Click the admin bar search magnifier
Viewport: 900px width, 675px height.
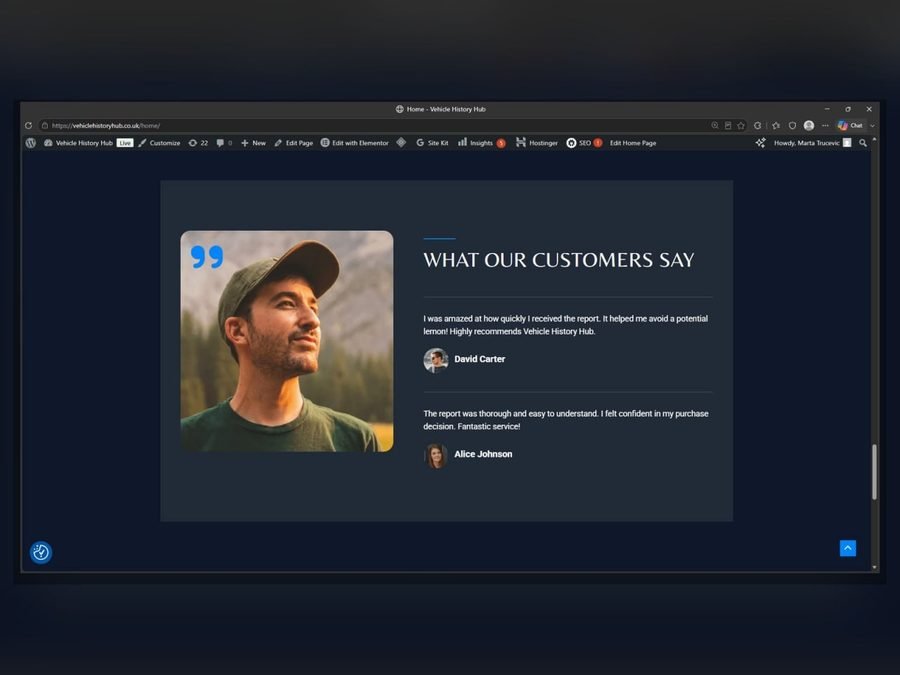pyautogui.click(x=863, y=143)
